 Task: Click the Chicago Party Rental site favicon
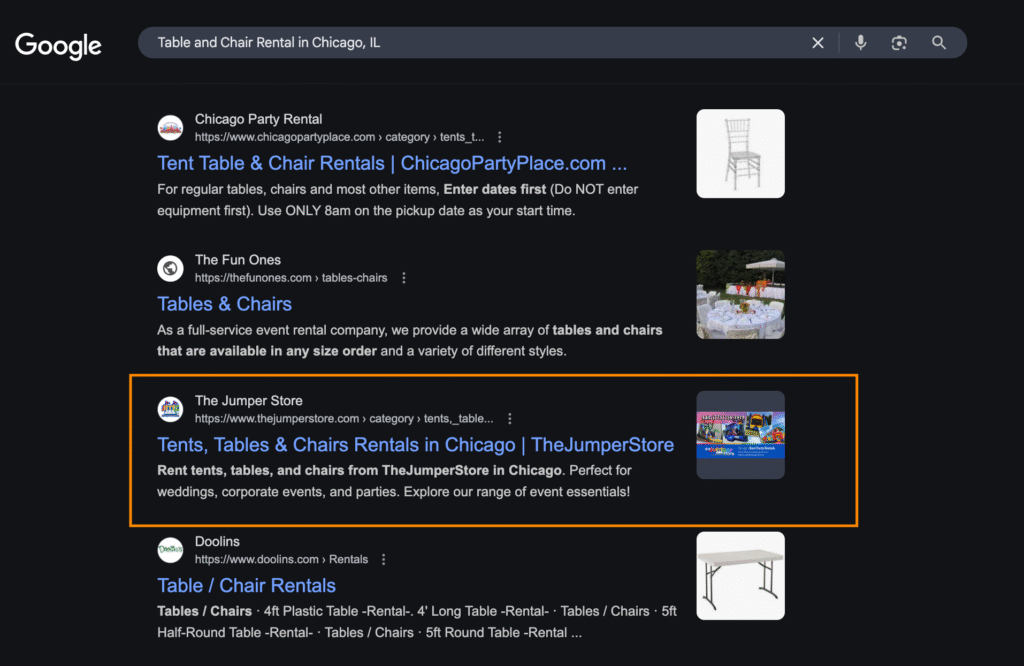coord(170,128)
